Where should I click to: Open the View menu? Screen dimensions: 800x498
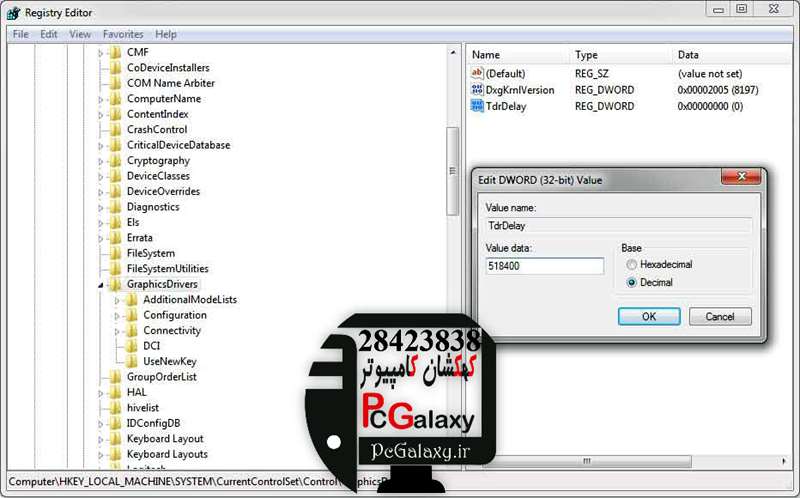click(x=80, y=34)
